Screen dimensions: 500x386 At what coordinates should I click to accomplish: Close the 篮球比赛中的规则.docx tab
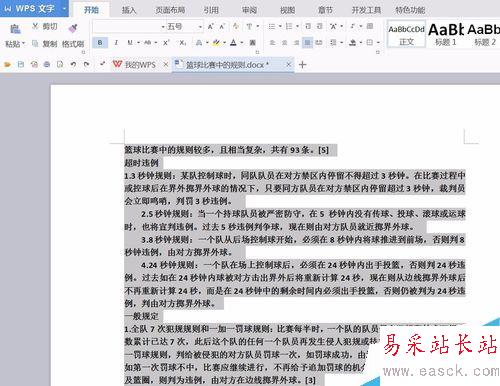point(289,64)
